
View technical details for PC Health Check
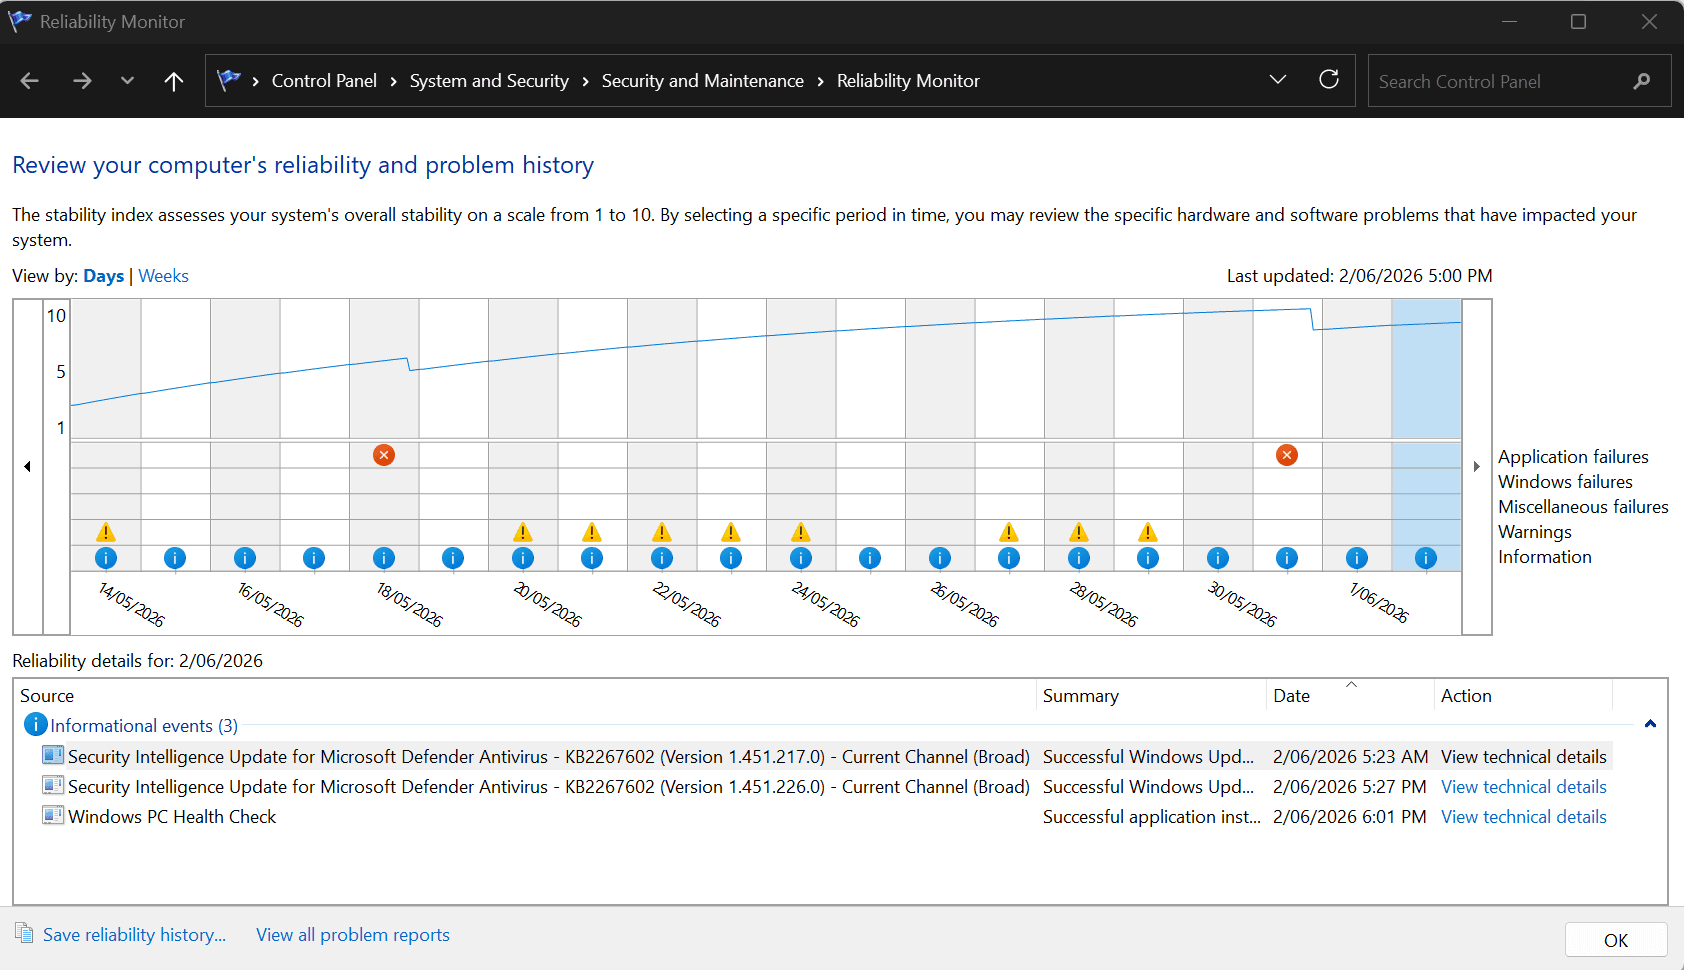click(1524, 817)
